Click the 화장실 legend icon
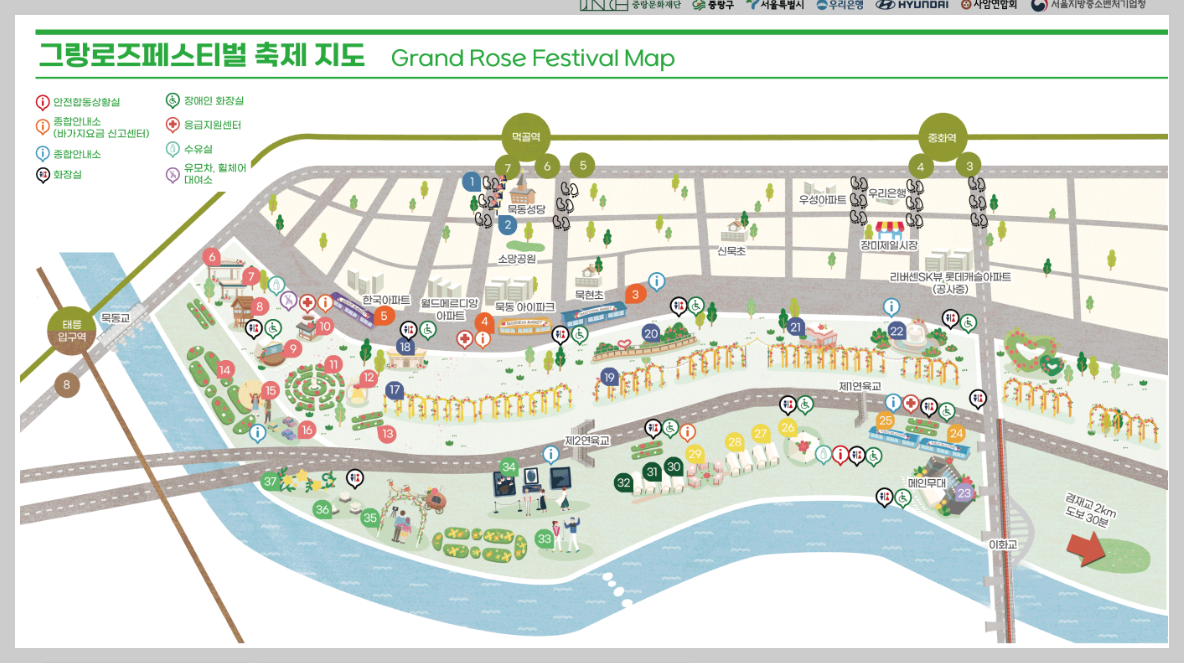1184x663 pixels. click(42, 175)
